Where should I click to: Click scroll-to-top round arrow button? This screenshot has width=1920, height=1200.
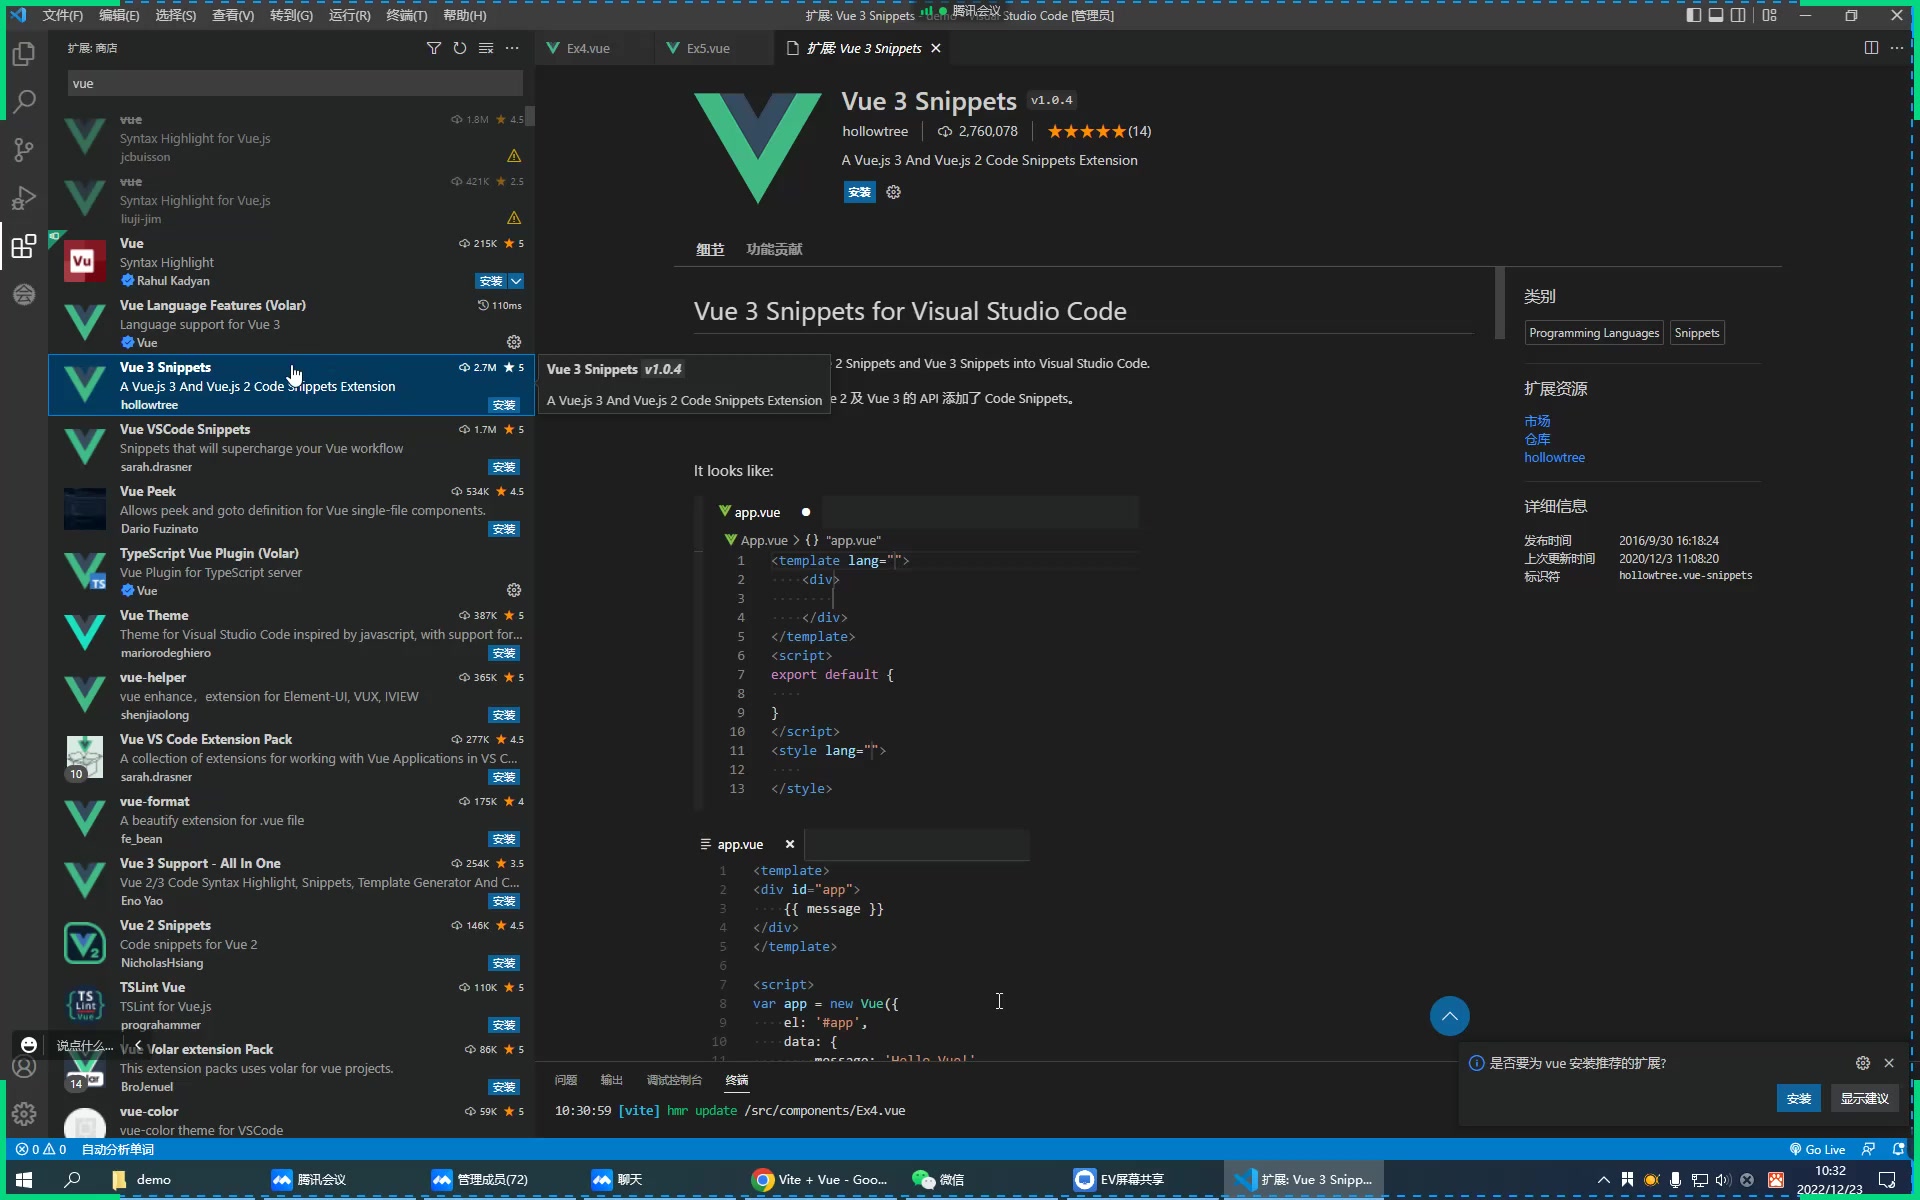pos(1450,1016)
